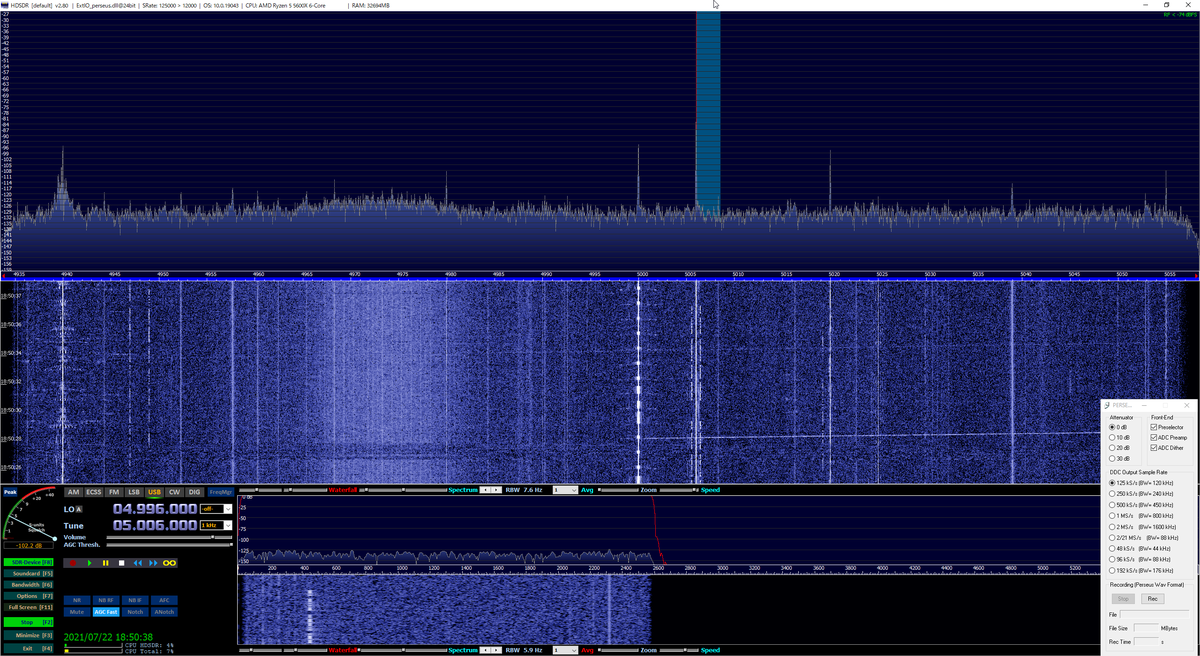The height and width of the screenshot is (656, 1200).
Task: Click the upper Spectrum RBW stepper arrows
Action: click(x=490, y=490)
